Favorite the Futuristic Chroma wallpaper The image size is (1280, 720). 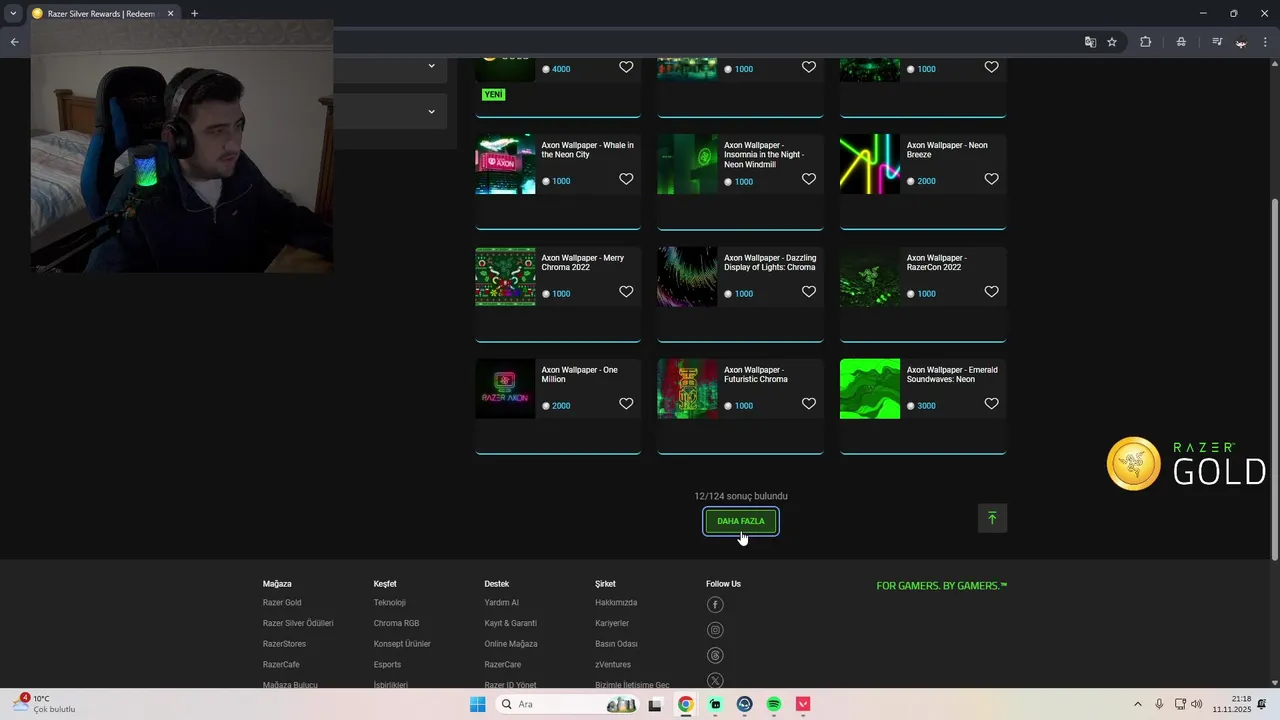coord(809,404)
